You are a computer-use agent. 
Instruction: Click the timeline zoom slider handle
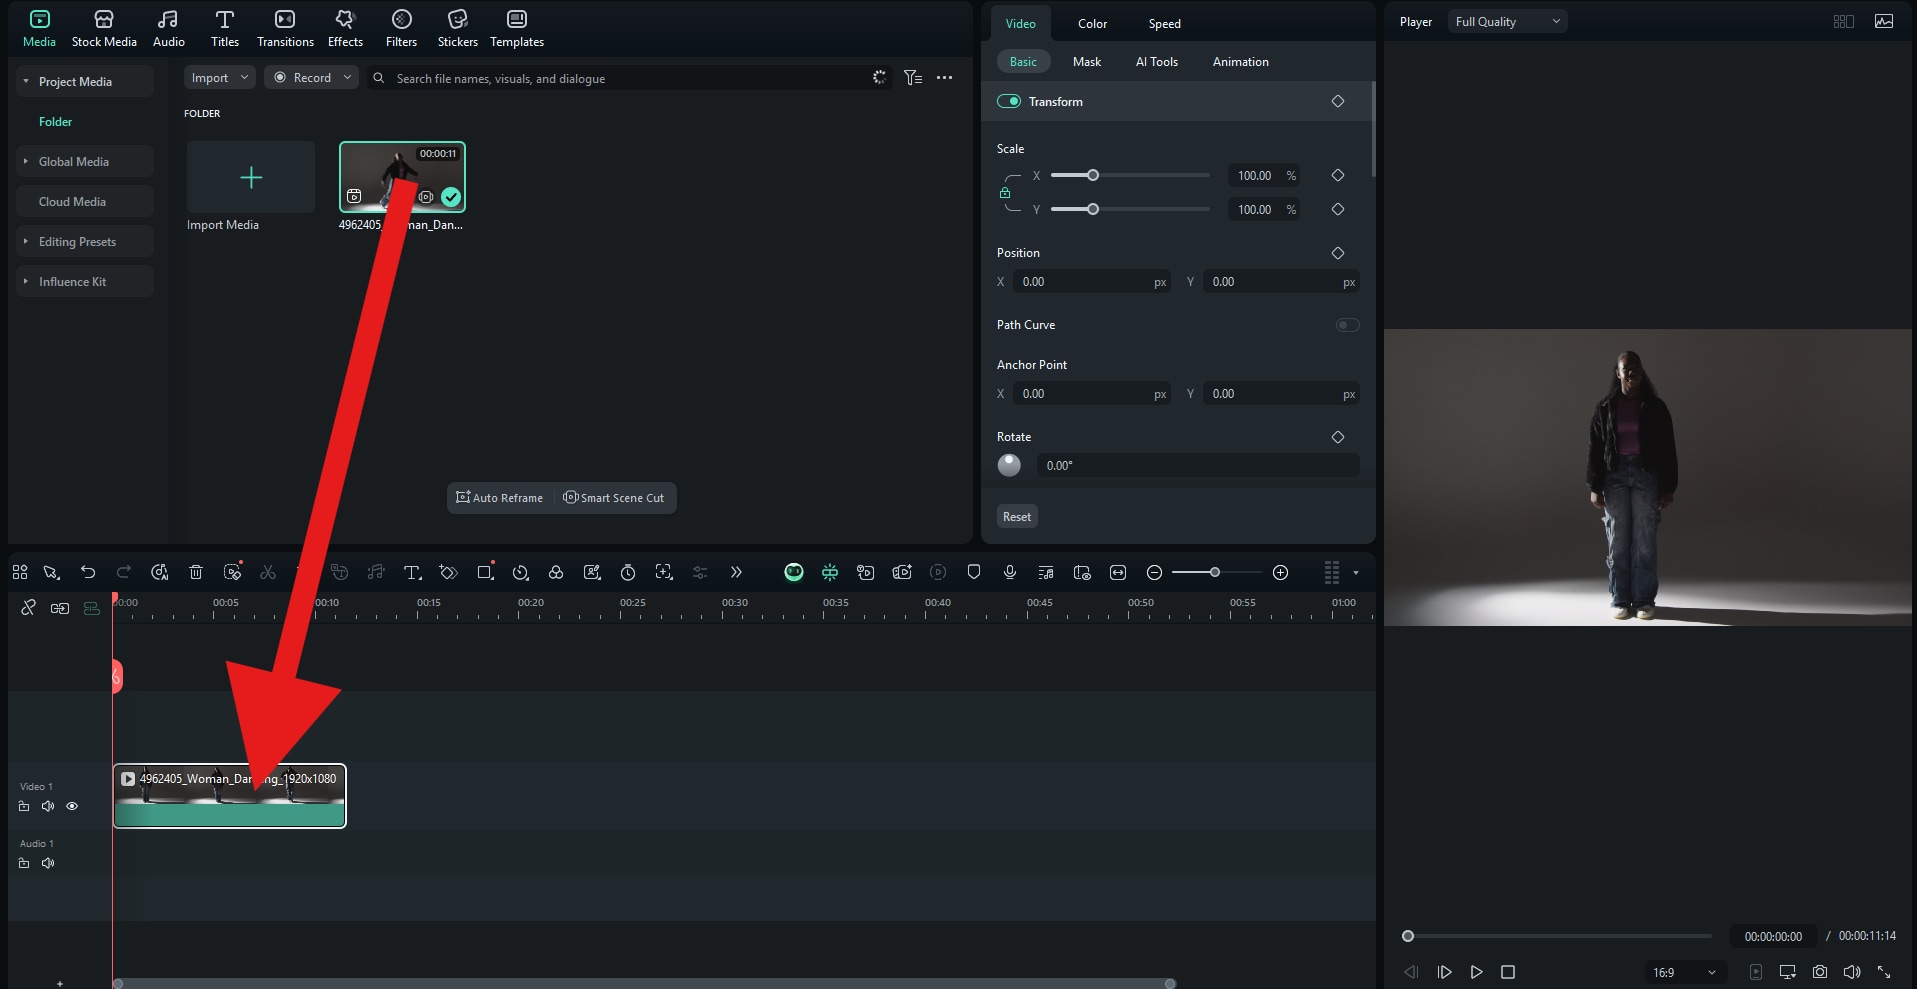tap(1215, 572)
